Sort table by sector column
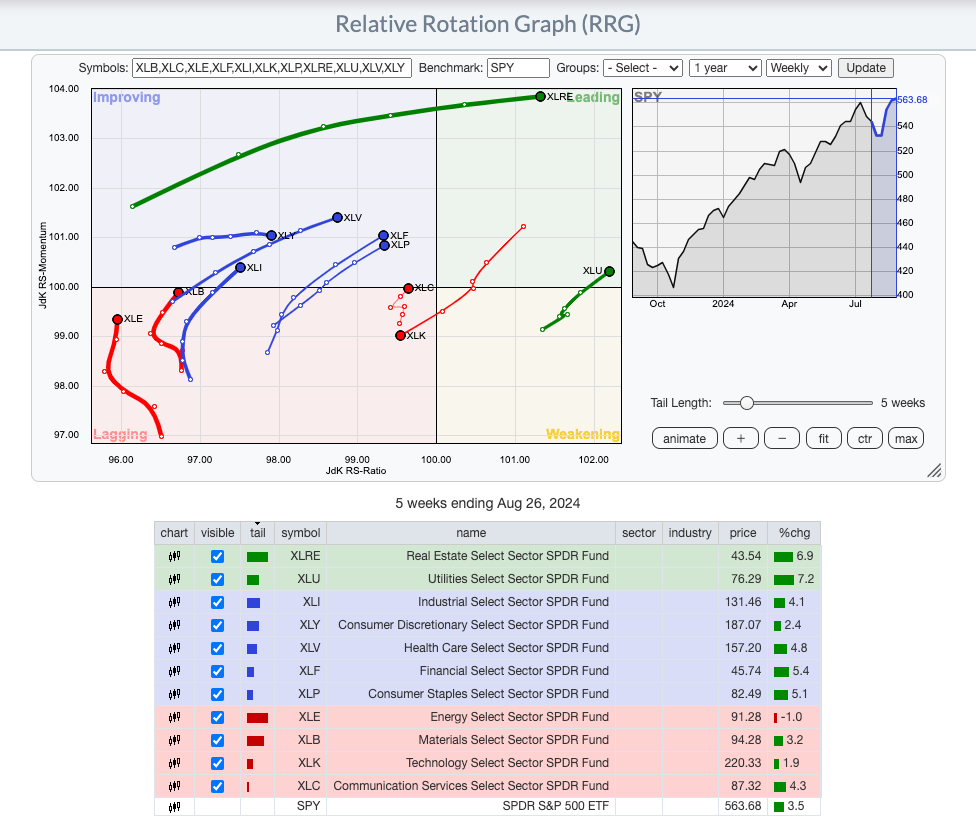 639,533
